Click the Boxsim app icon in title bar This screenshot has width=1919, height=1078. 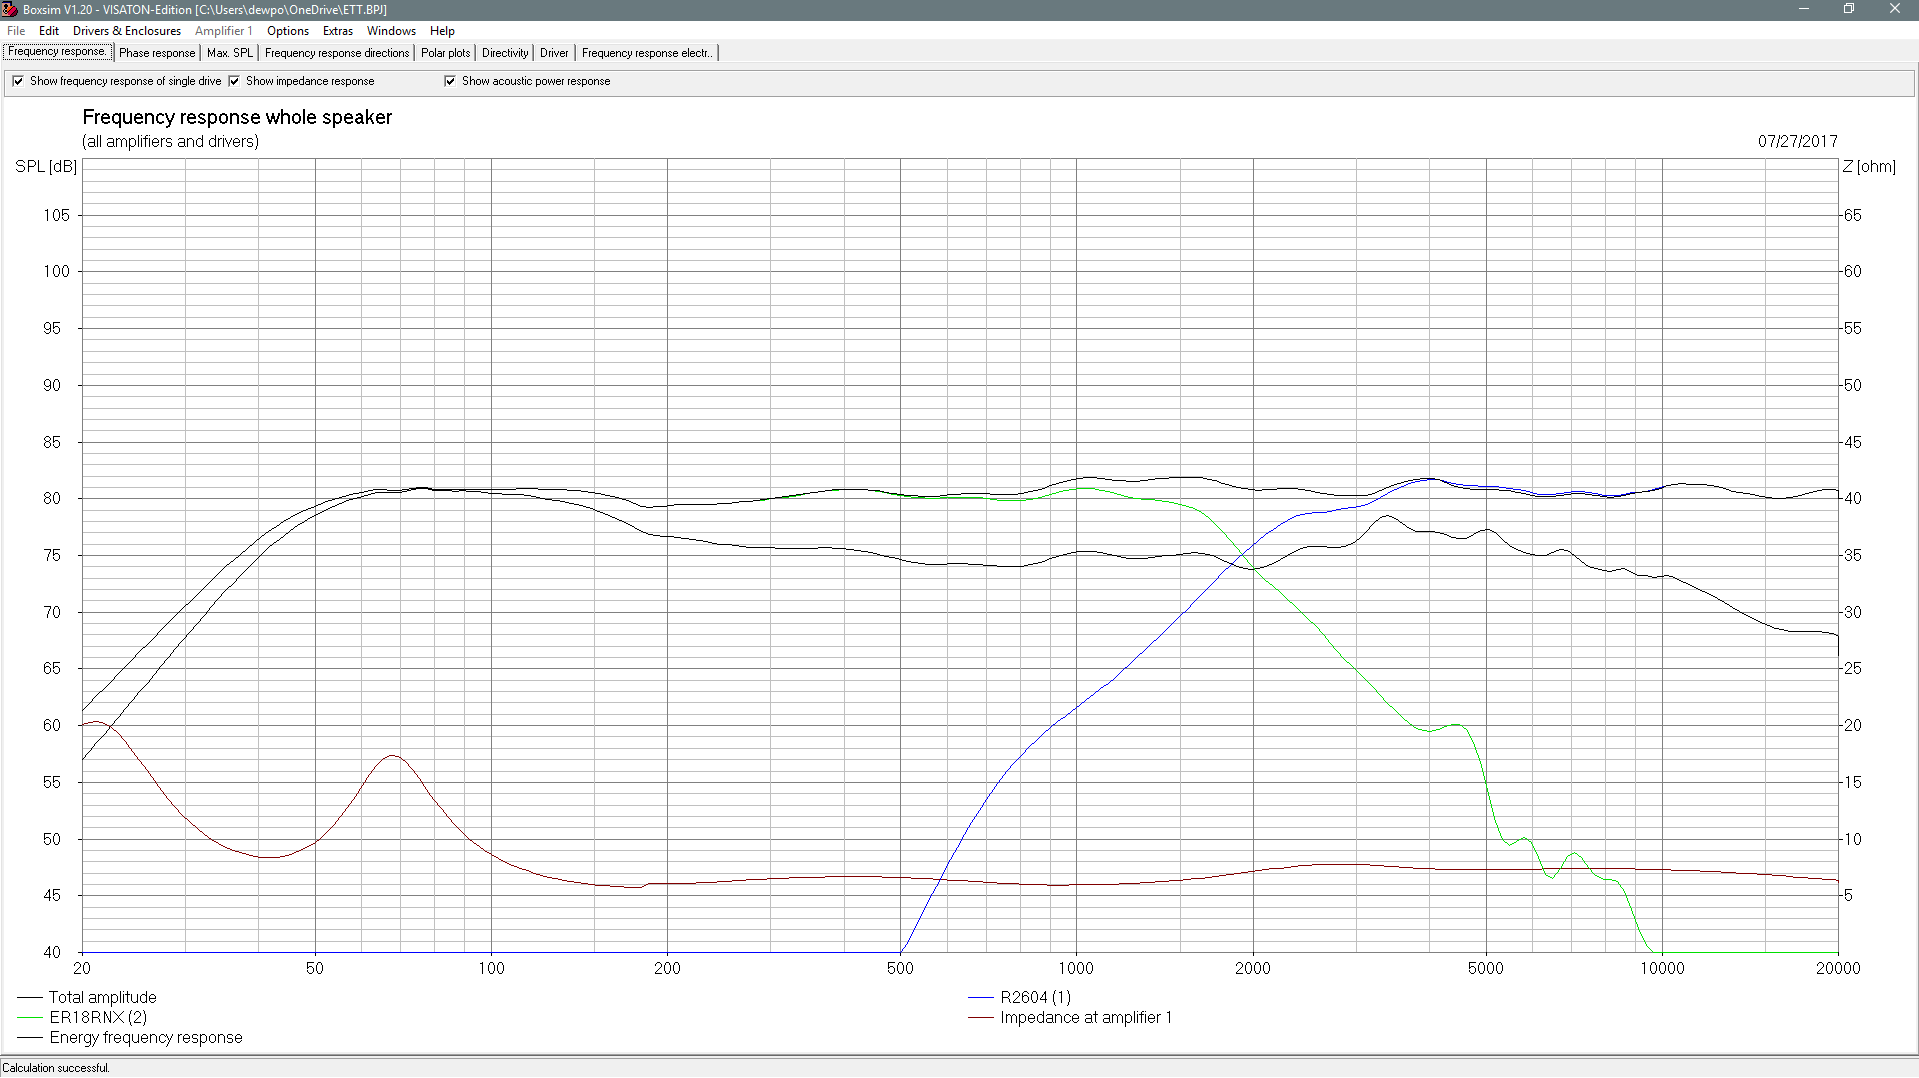click(x=10, y=9)
